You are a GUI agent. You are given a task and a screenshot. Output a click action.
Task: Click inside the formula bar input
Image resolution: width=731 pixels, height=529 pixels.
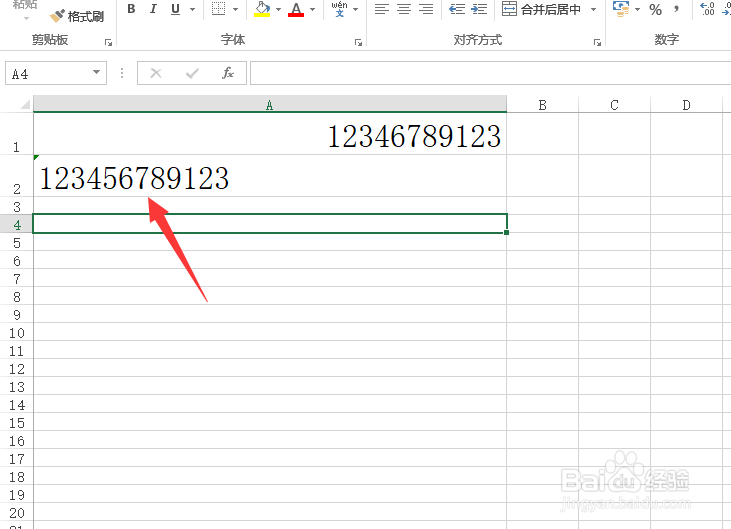point(490,73)
